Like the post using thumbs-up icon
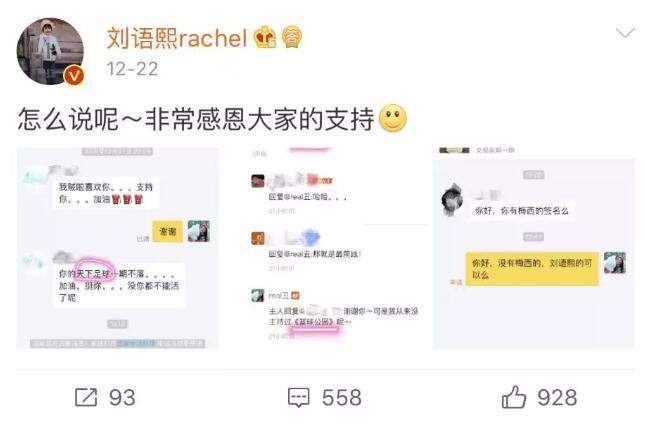Image resolution: width=645 pixels, height=446 pixels. tap(514, 397)
